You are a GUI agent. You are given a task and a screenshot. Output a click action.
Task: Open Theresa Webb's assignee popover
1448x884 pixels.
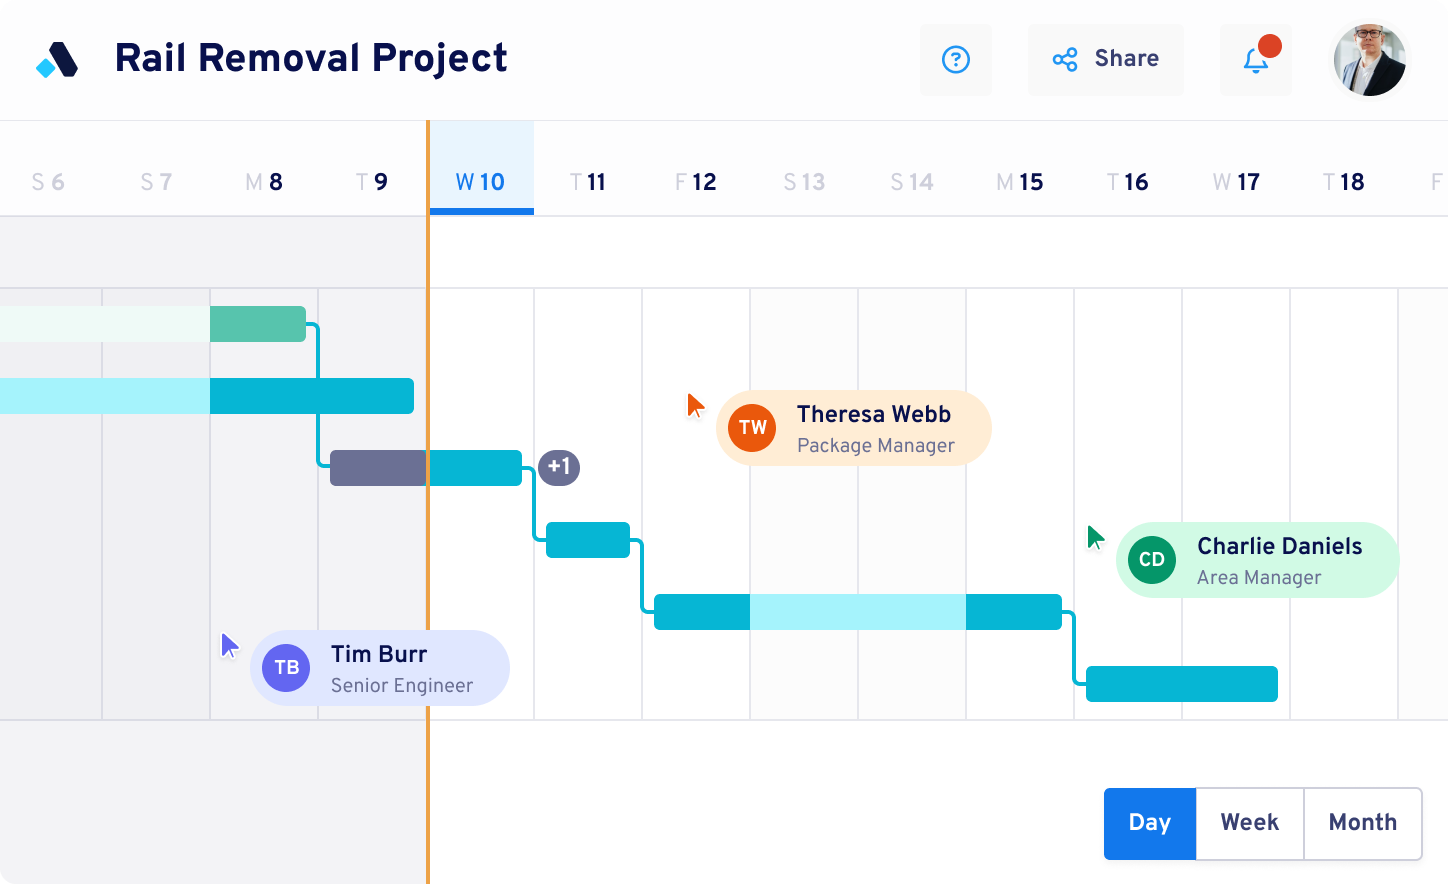pos(853,428)
